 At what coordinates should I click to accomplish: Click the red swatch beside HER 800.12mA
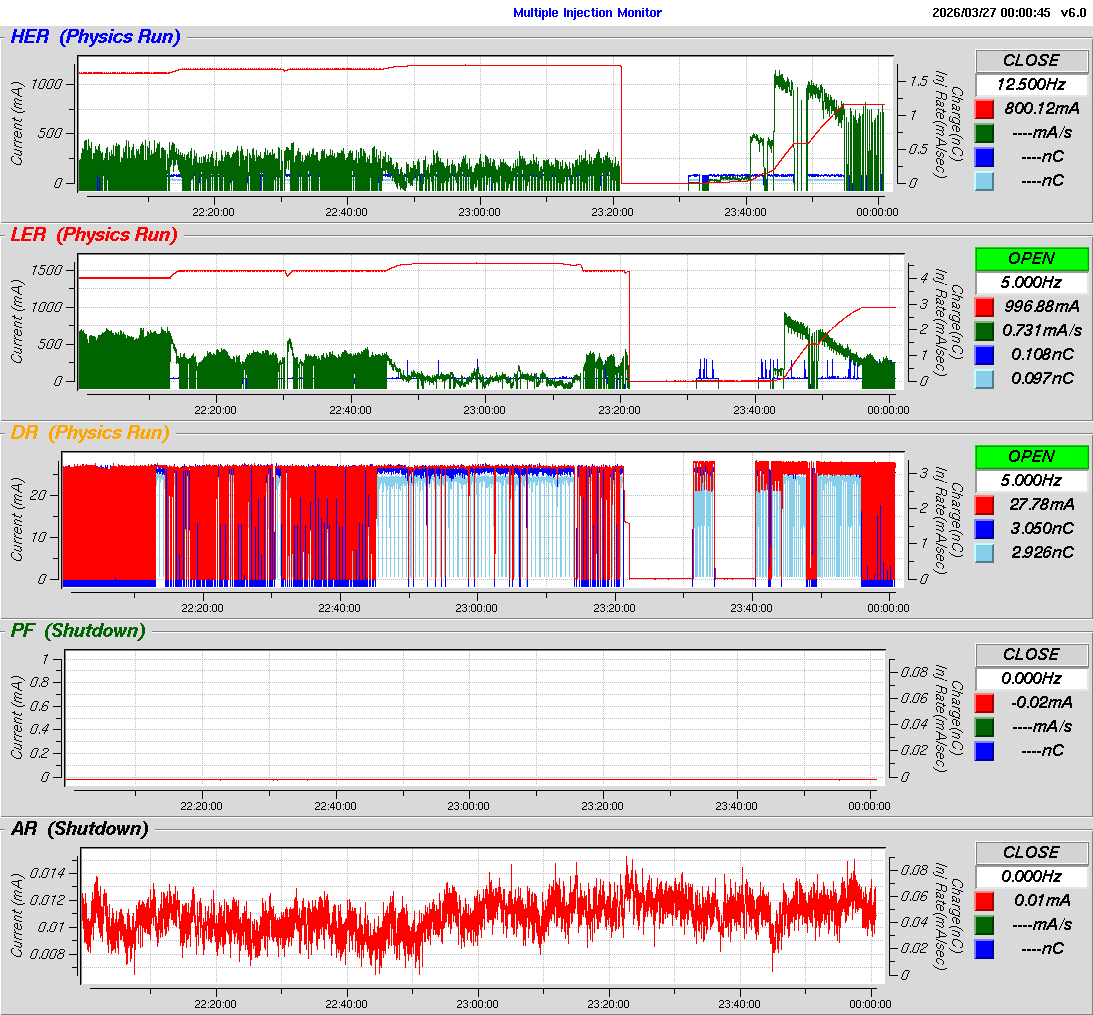tap(984, 108)
